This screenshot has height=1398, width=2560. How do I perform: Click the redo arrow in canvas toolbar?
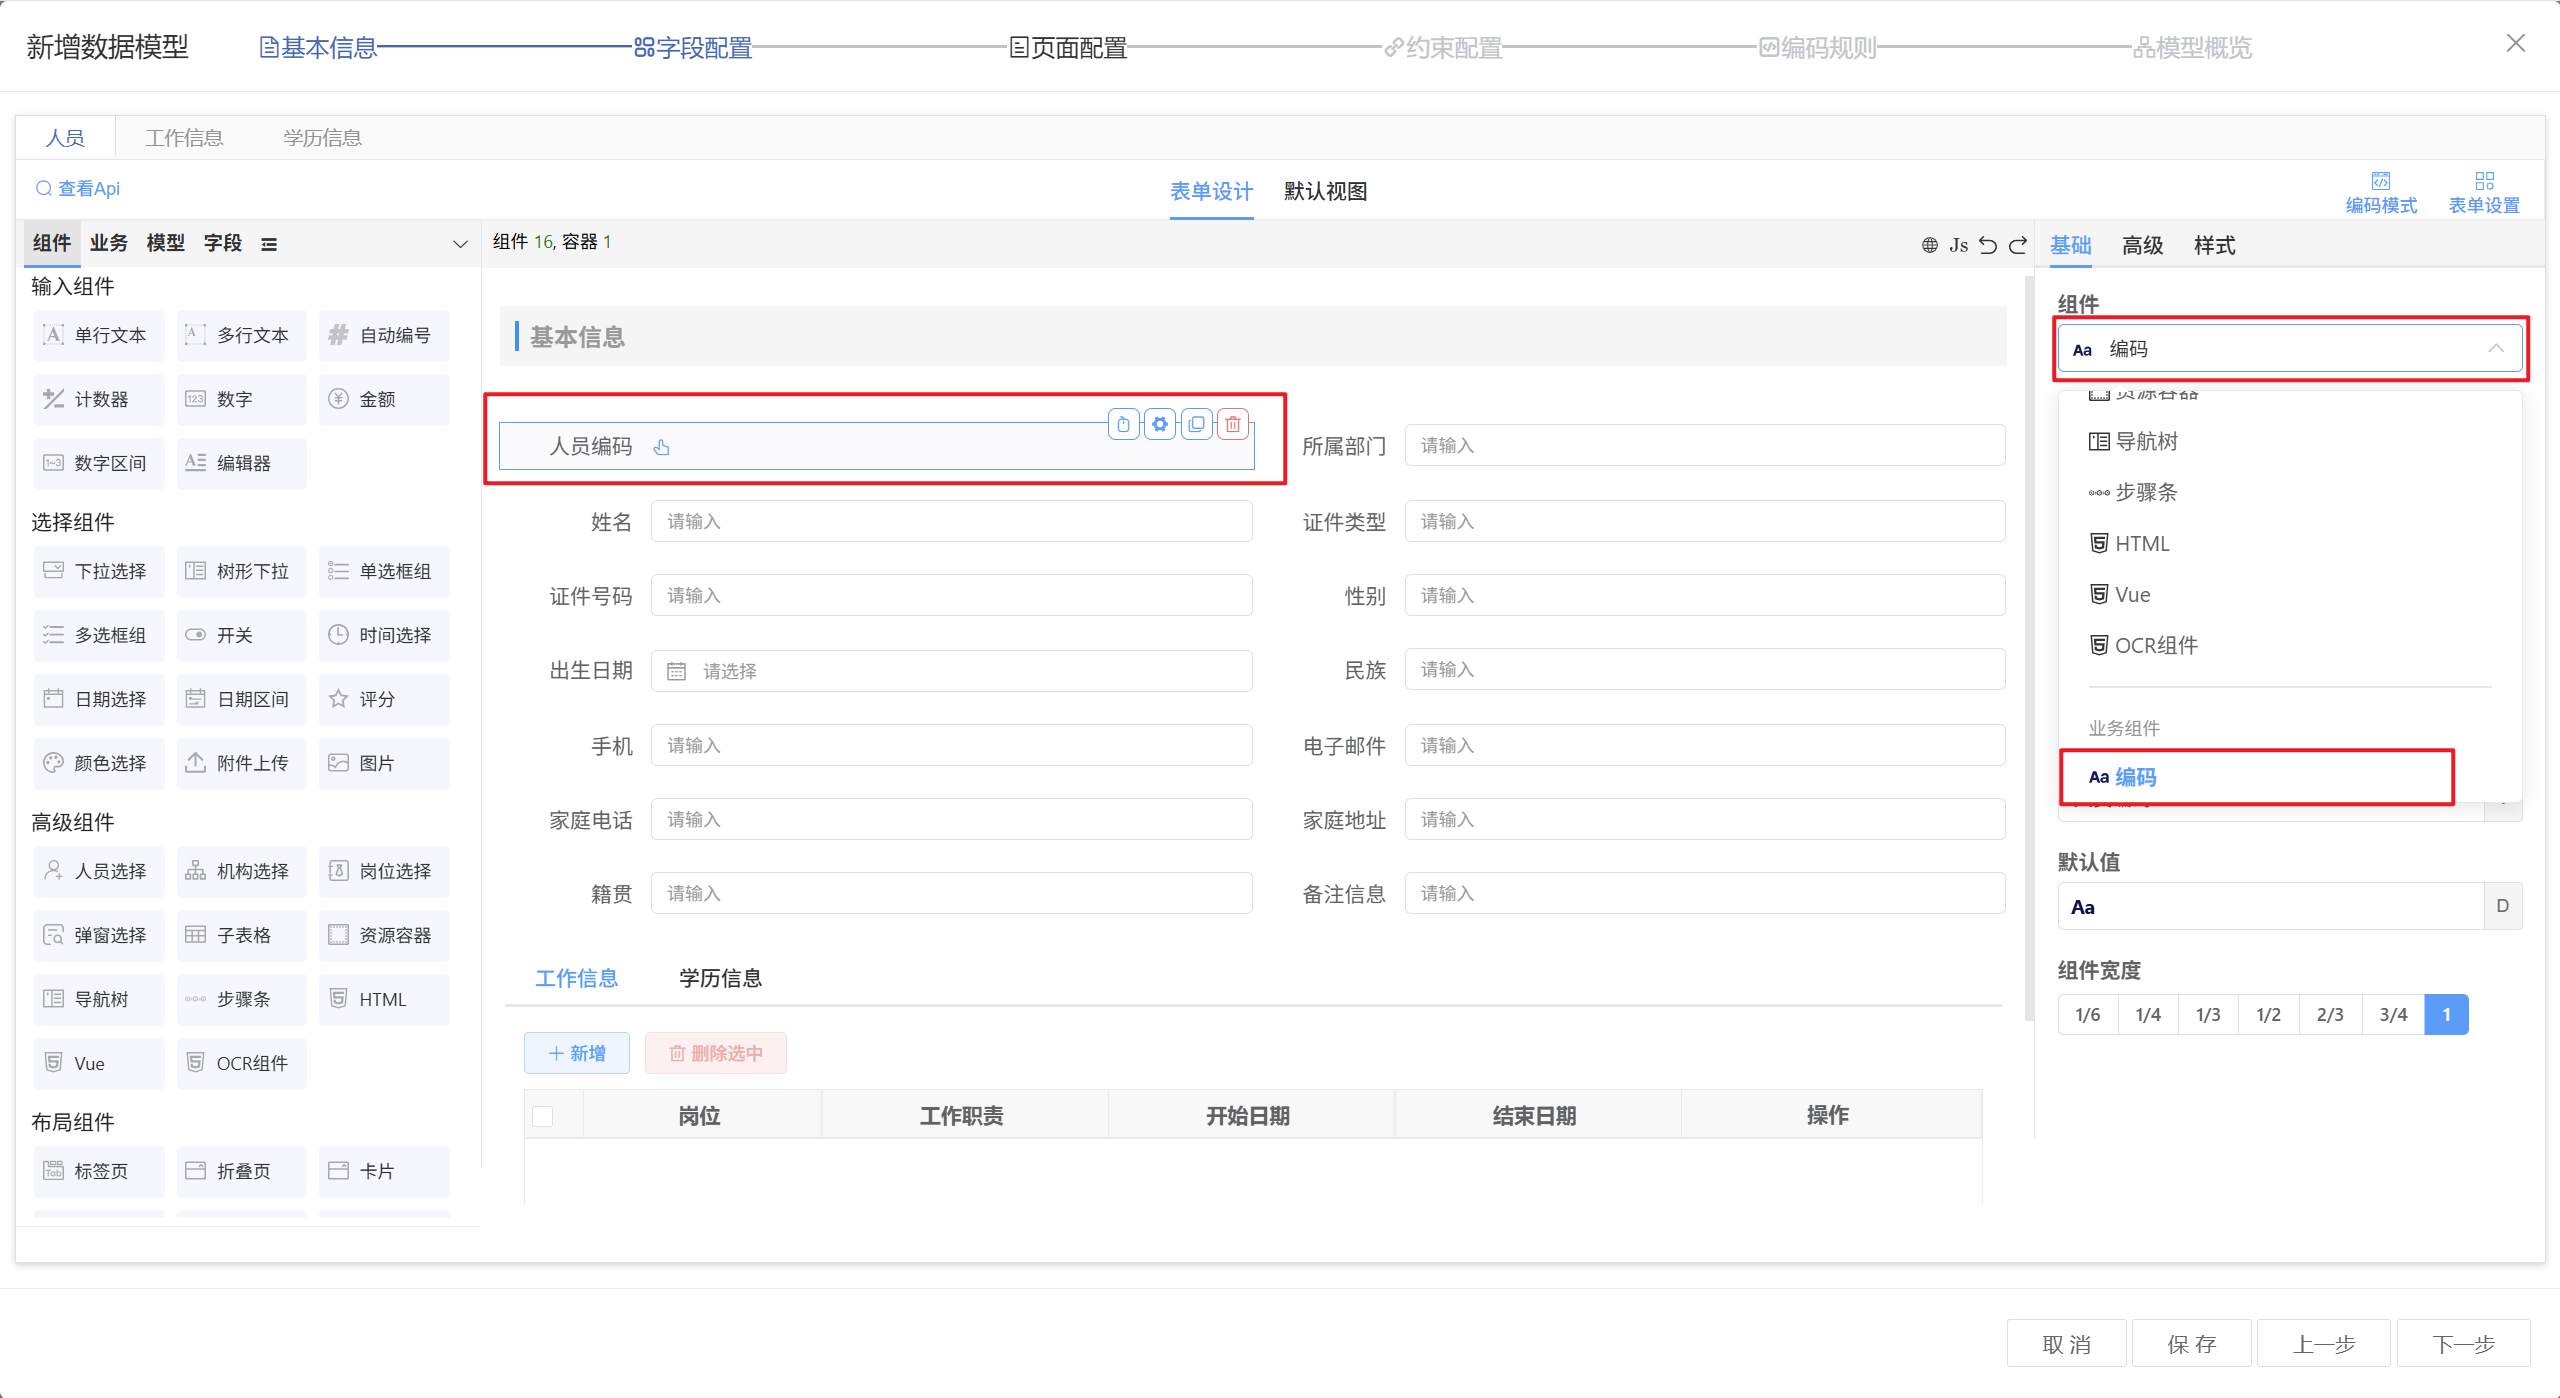click(x=2018, y=245)
